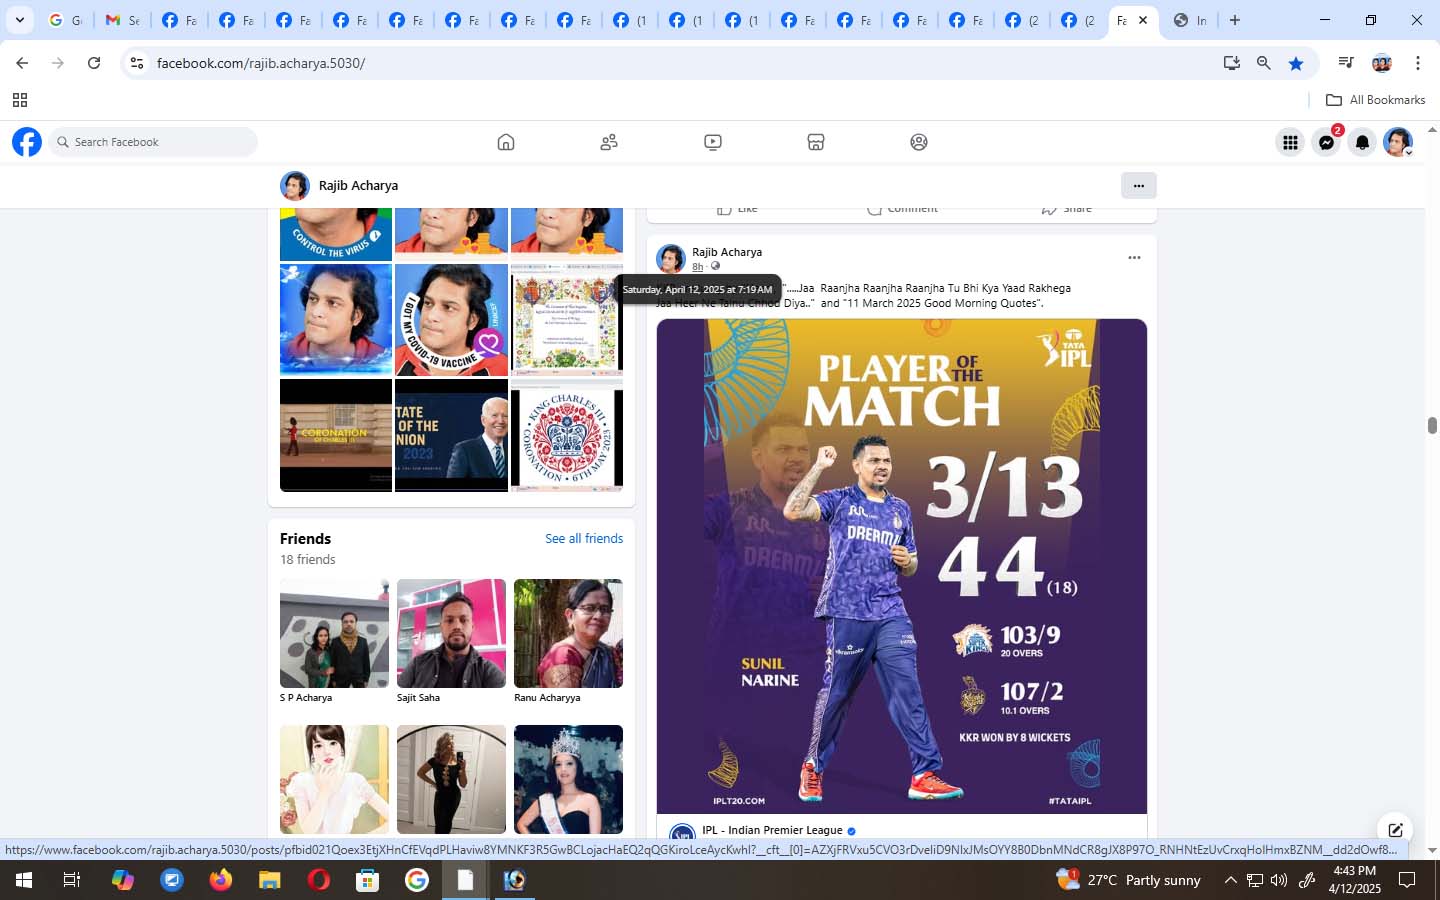Expand the tab search dropdown arrow
Screen dimensions: 1440x900
(x=19, y=20)
